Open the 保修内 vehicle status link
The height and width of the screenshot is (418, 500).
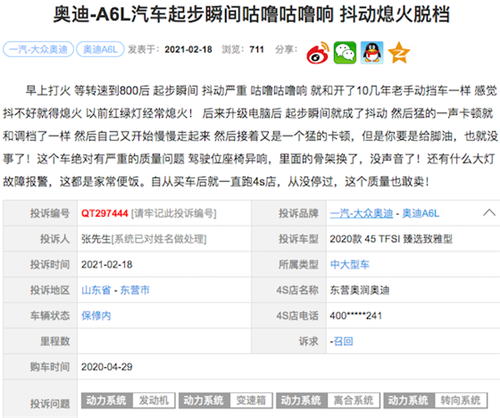[x=96, y=315]
